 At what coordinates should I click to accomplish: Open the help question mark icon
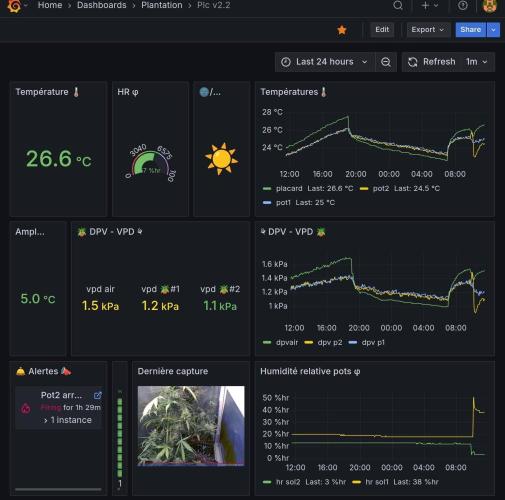[463, 5]
